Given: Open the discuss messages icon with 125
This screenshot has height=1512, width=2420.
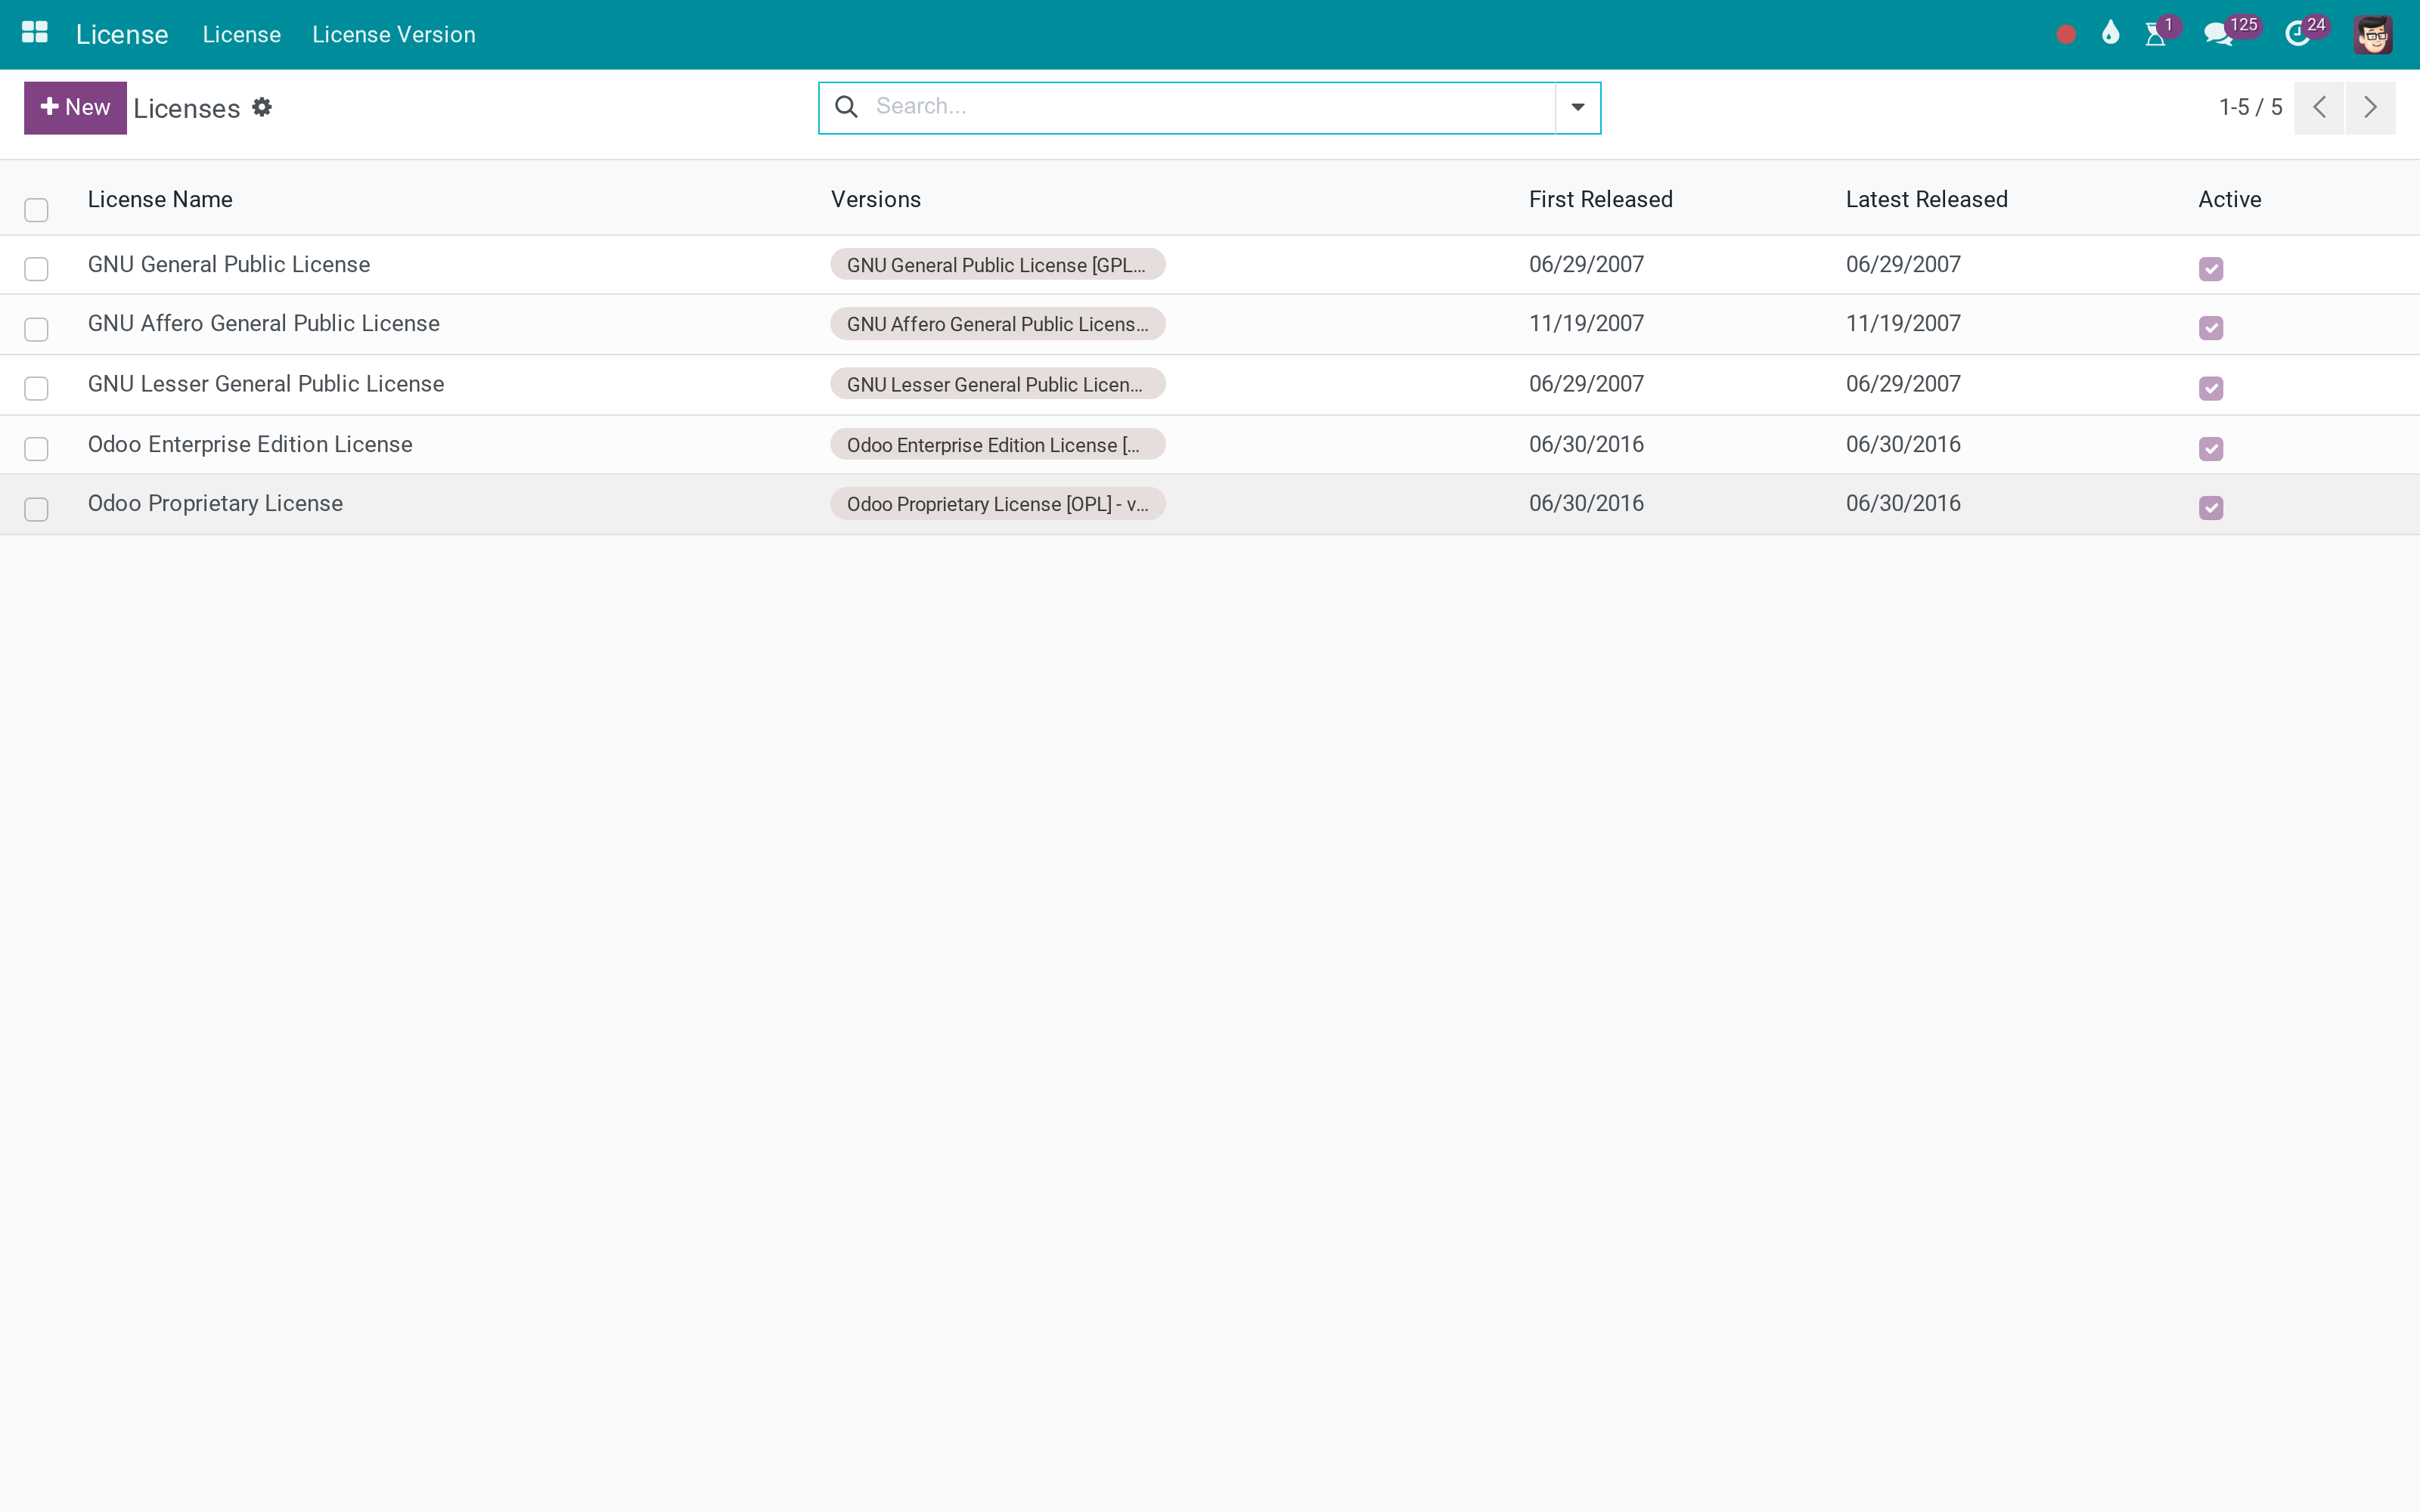Looking at the screenshot, I should [2218, 35].
